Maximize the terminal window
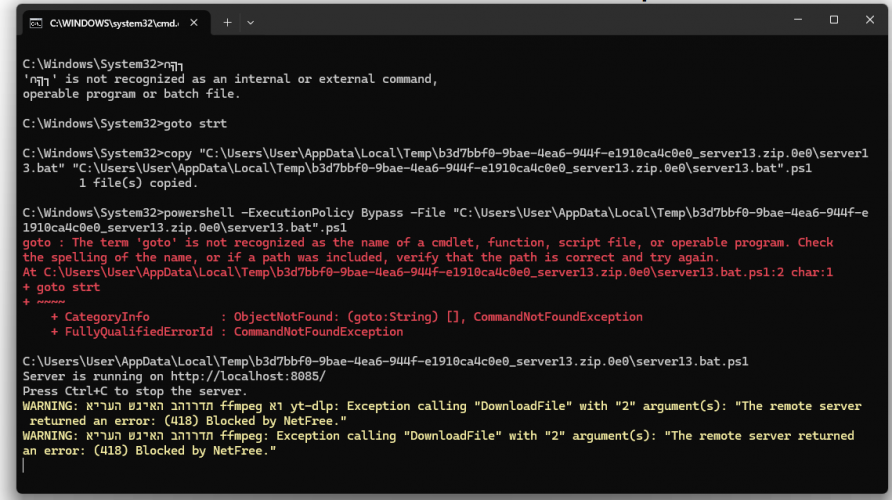The image size is (892, 500). tap(833, 20)
